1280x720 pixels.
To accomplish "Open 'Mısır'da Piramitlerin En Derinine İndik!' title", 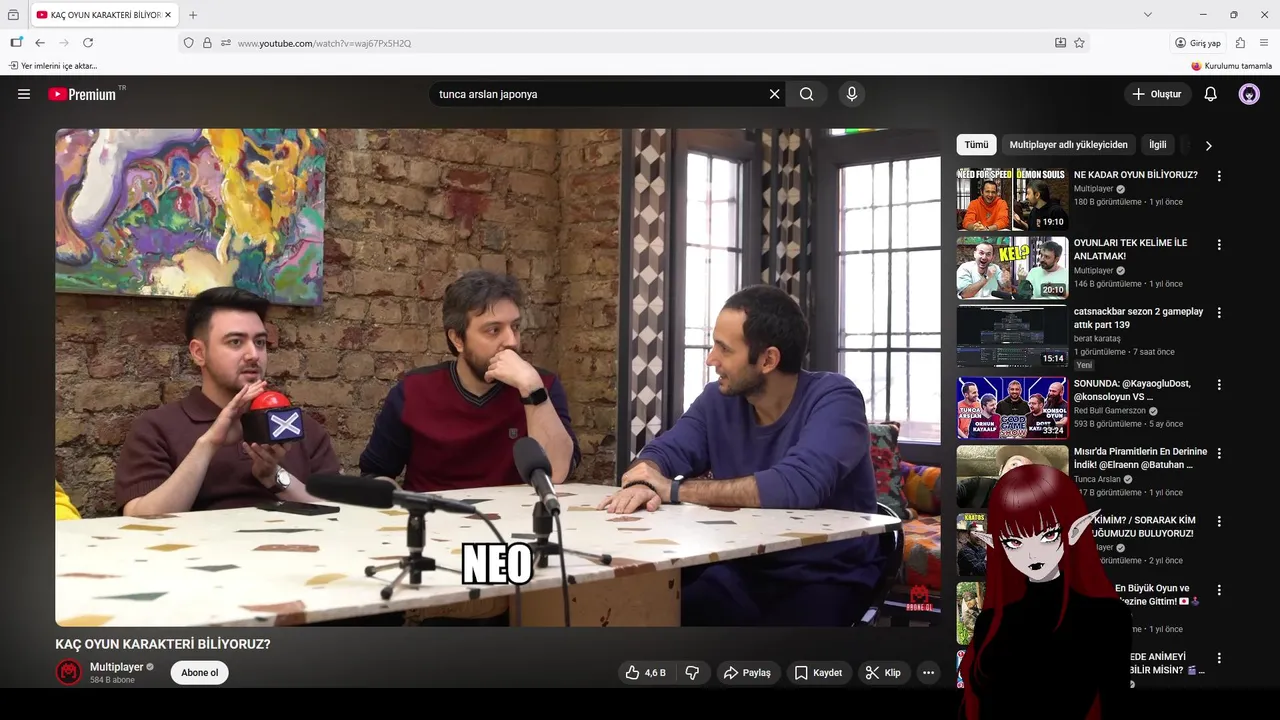I will click(1140, 458).
